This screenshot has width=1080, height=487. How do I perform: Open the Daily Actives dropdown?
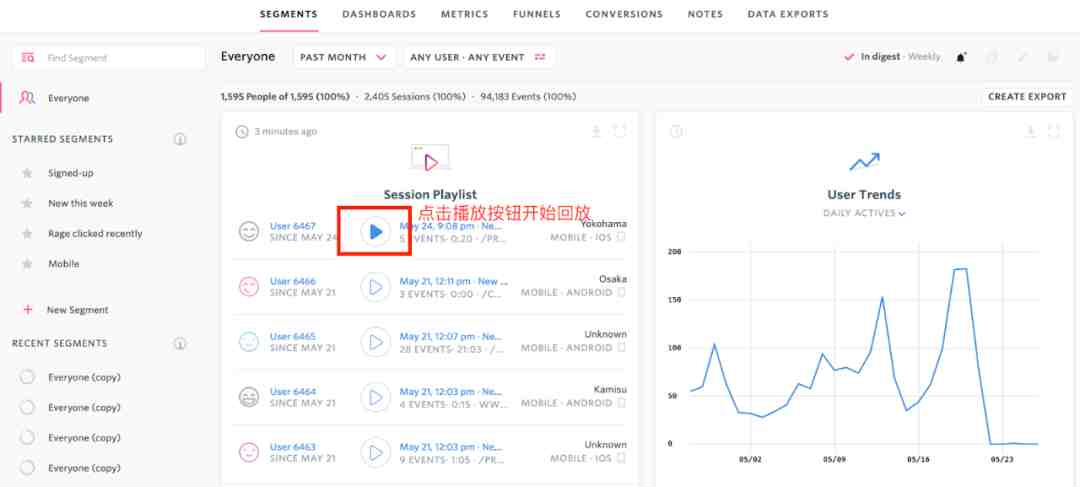(x=864, y=214)
